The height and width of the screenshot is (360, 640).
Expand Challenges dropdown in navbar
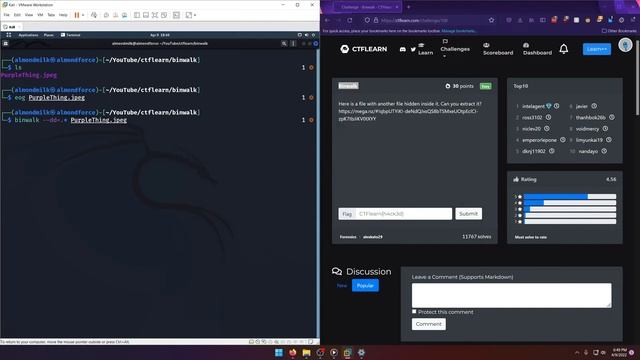[x=455, y=49]
